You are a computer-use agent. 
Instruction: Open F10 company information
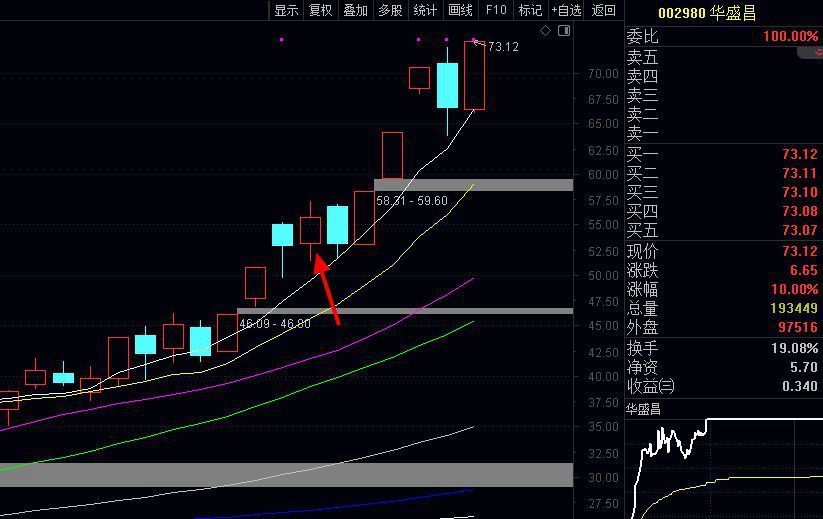coord(495,10)
